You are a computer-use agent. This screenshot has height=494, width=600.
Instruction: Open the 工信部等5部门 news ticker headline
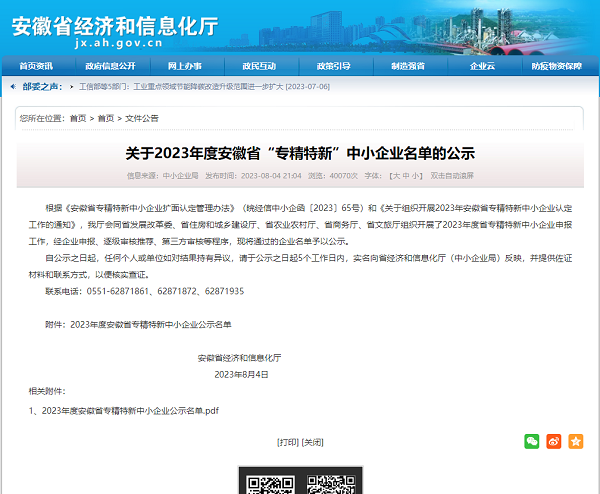pos(204,87)
